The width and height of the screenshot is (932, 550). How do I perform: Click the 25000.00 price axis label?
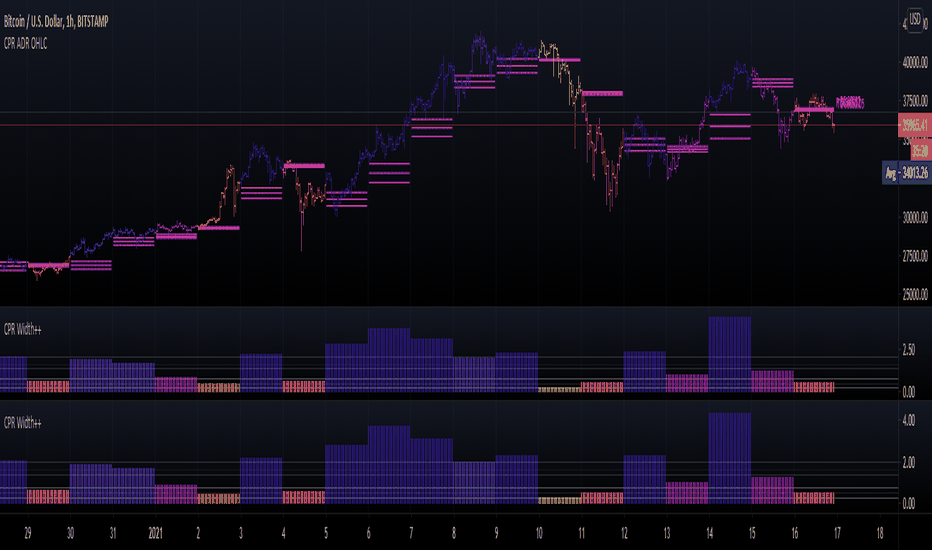[x=915, y=295]
